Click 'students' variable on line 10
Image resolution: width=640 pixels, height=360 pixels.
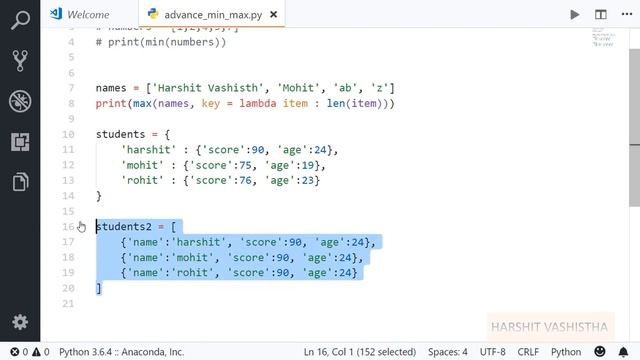coord(120,134)
